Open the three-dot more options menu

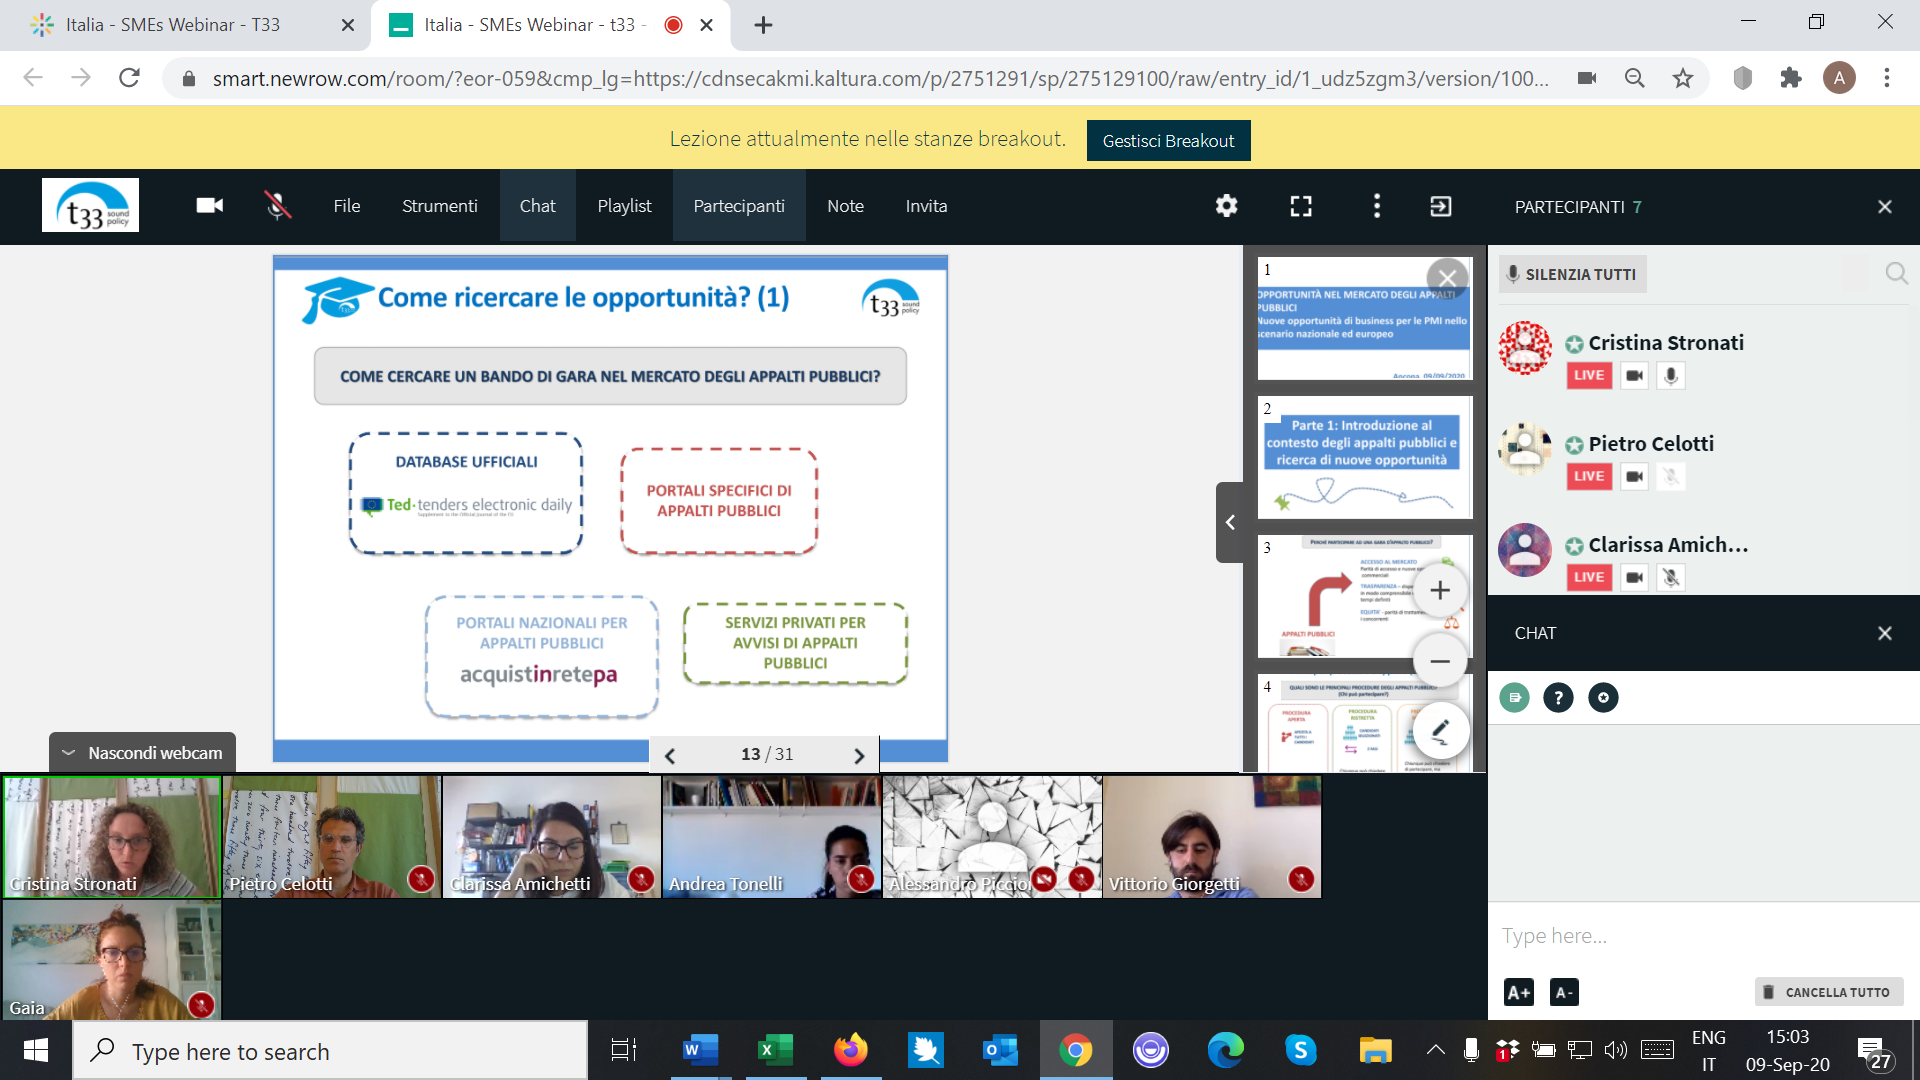coord(1377,206)
